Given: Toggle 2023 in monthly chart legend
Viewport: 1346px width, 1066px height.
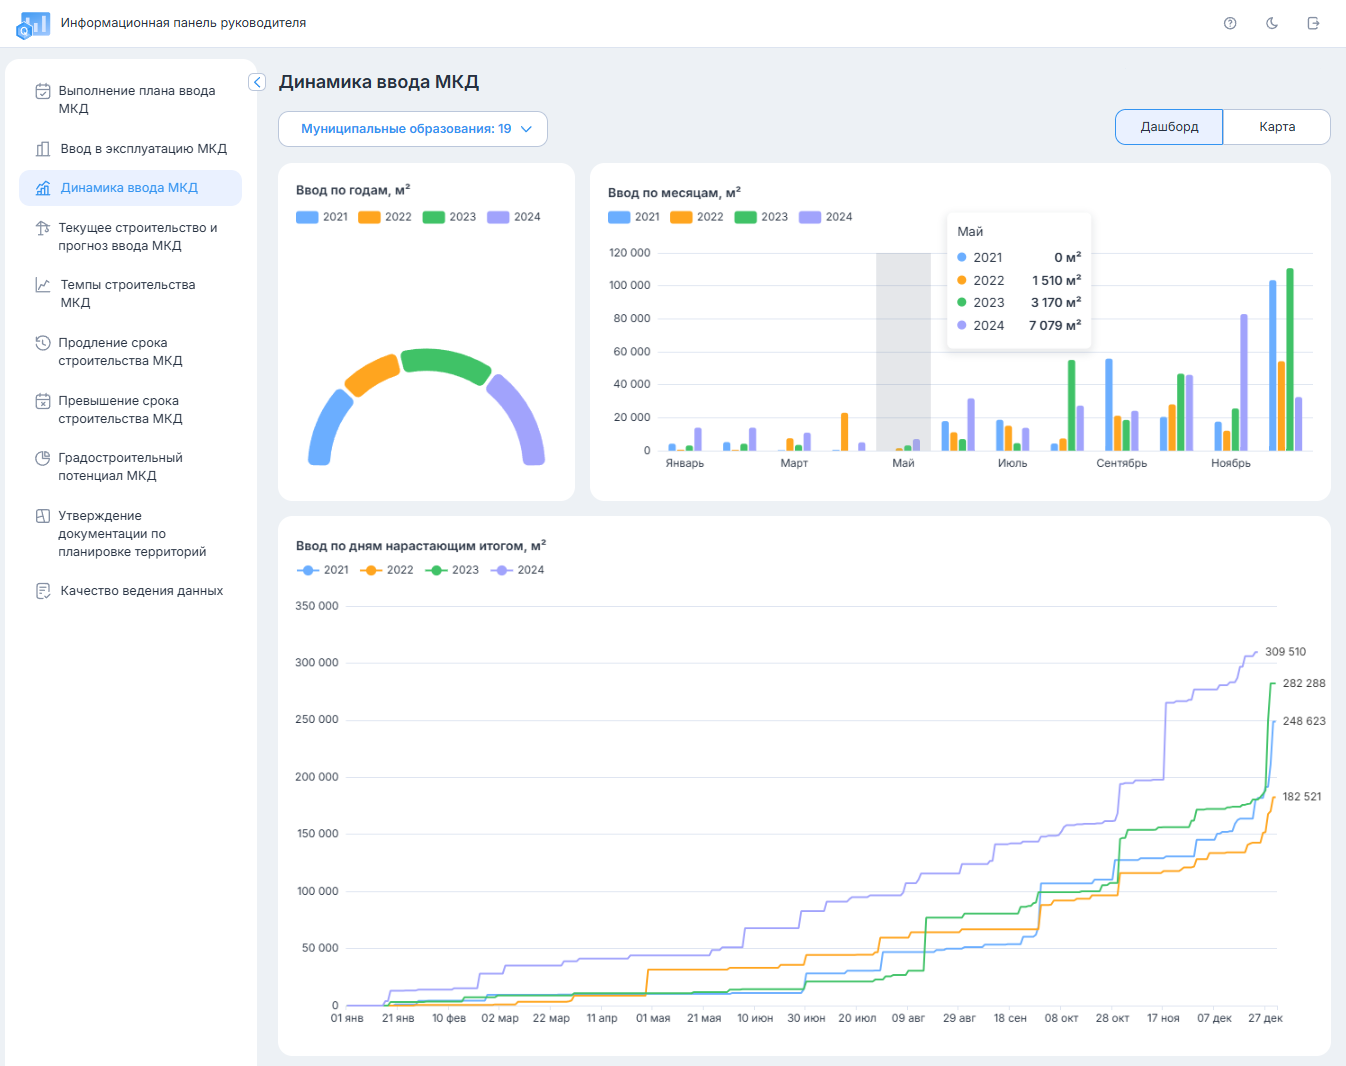Looking at the screenshot, I should click(761, 217).
